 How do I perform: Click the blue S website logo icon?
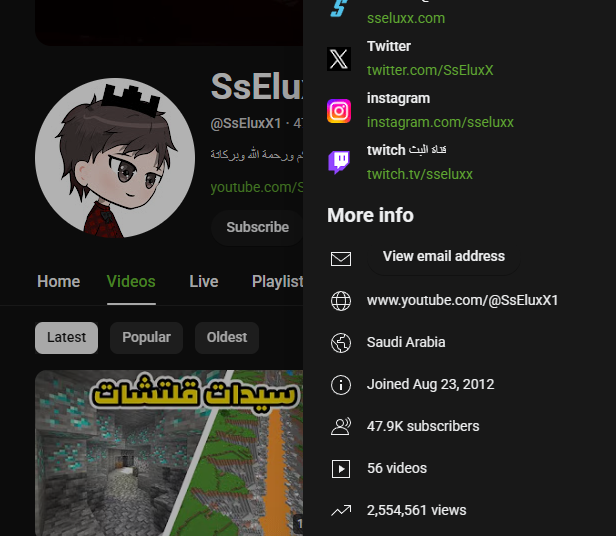tap(339, 9)
